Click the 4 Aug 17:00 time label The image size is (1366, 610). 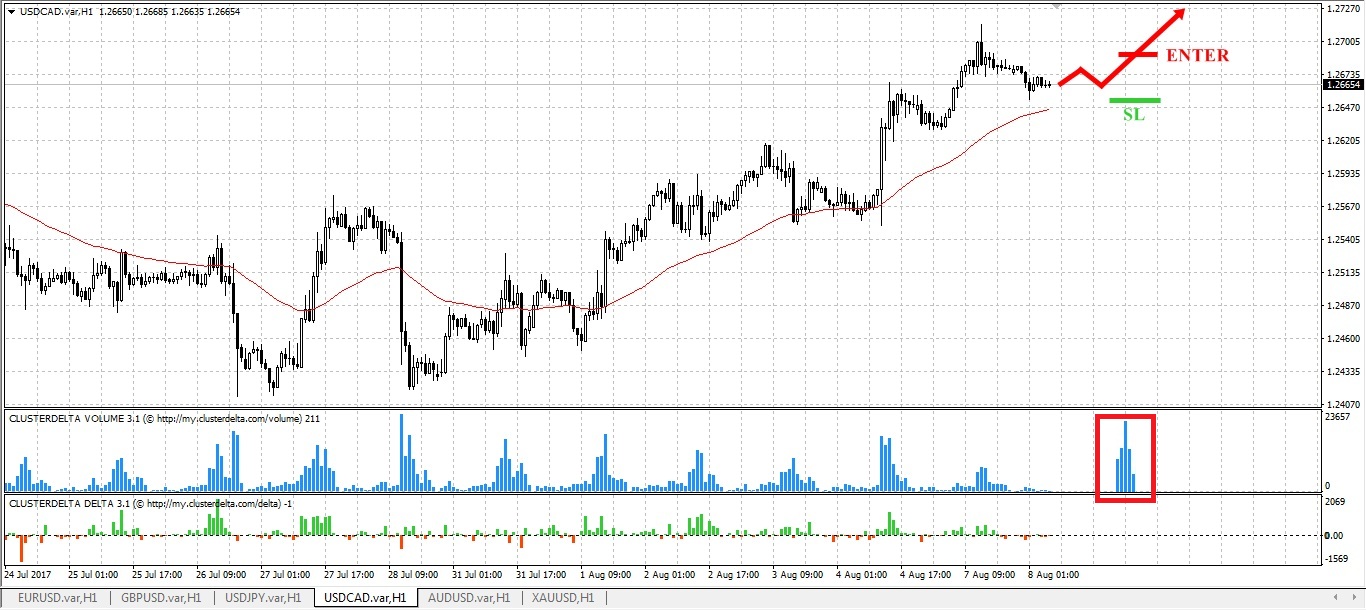[x=925, y=576]
